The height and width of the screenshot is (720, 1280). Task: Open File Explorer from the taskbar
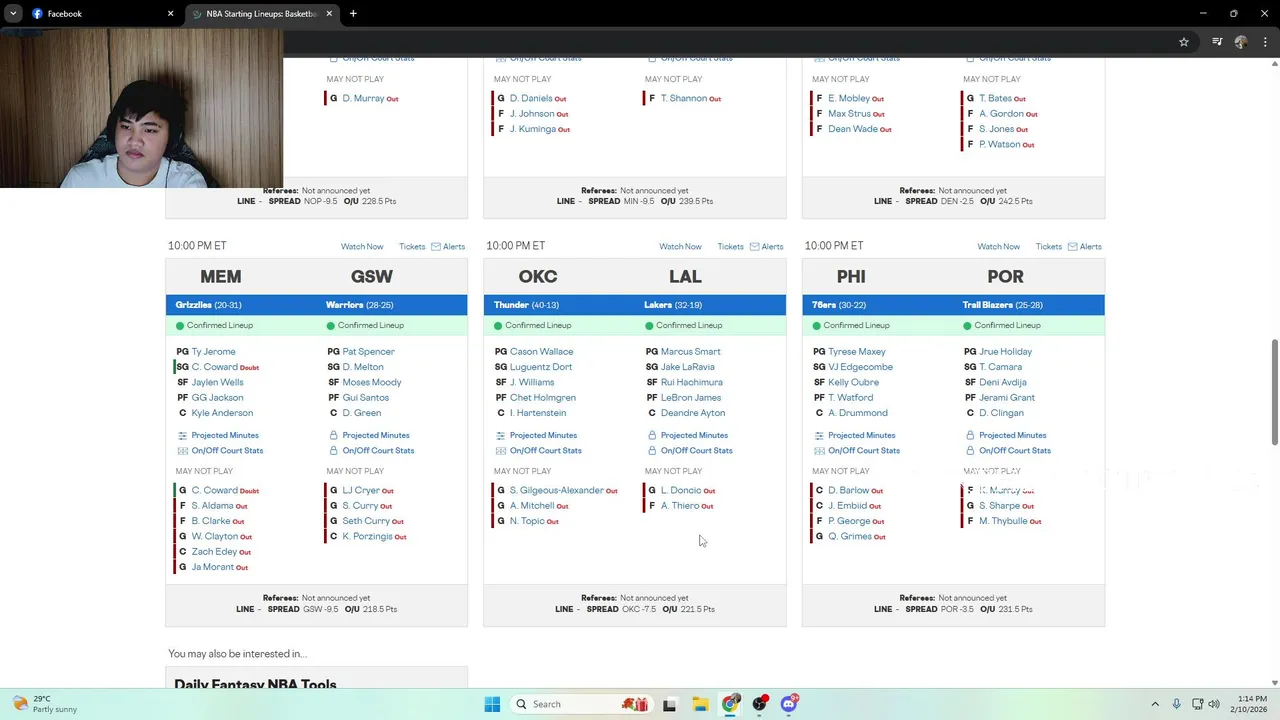tap(700, 704)
